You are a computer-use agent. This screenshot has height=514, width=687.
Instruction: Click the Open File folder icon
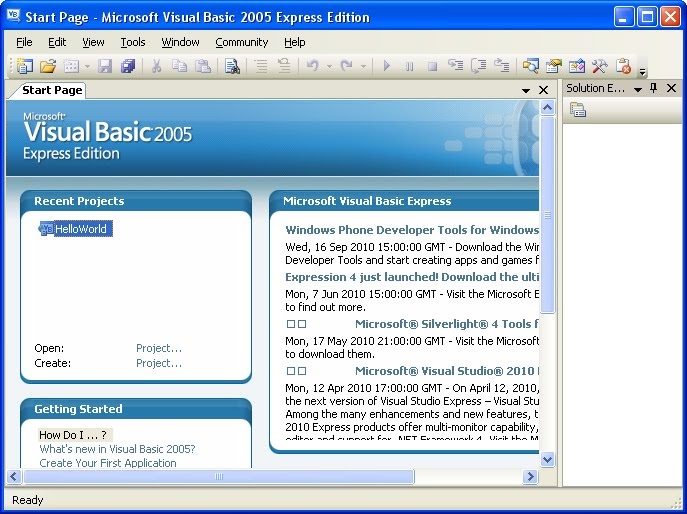click(x=48, y=66)
